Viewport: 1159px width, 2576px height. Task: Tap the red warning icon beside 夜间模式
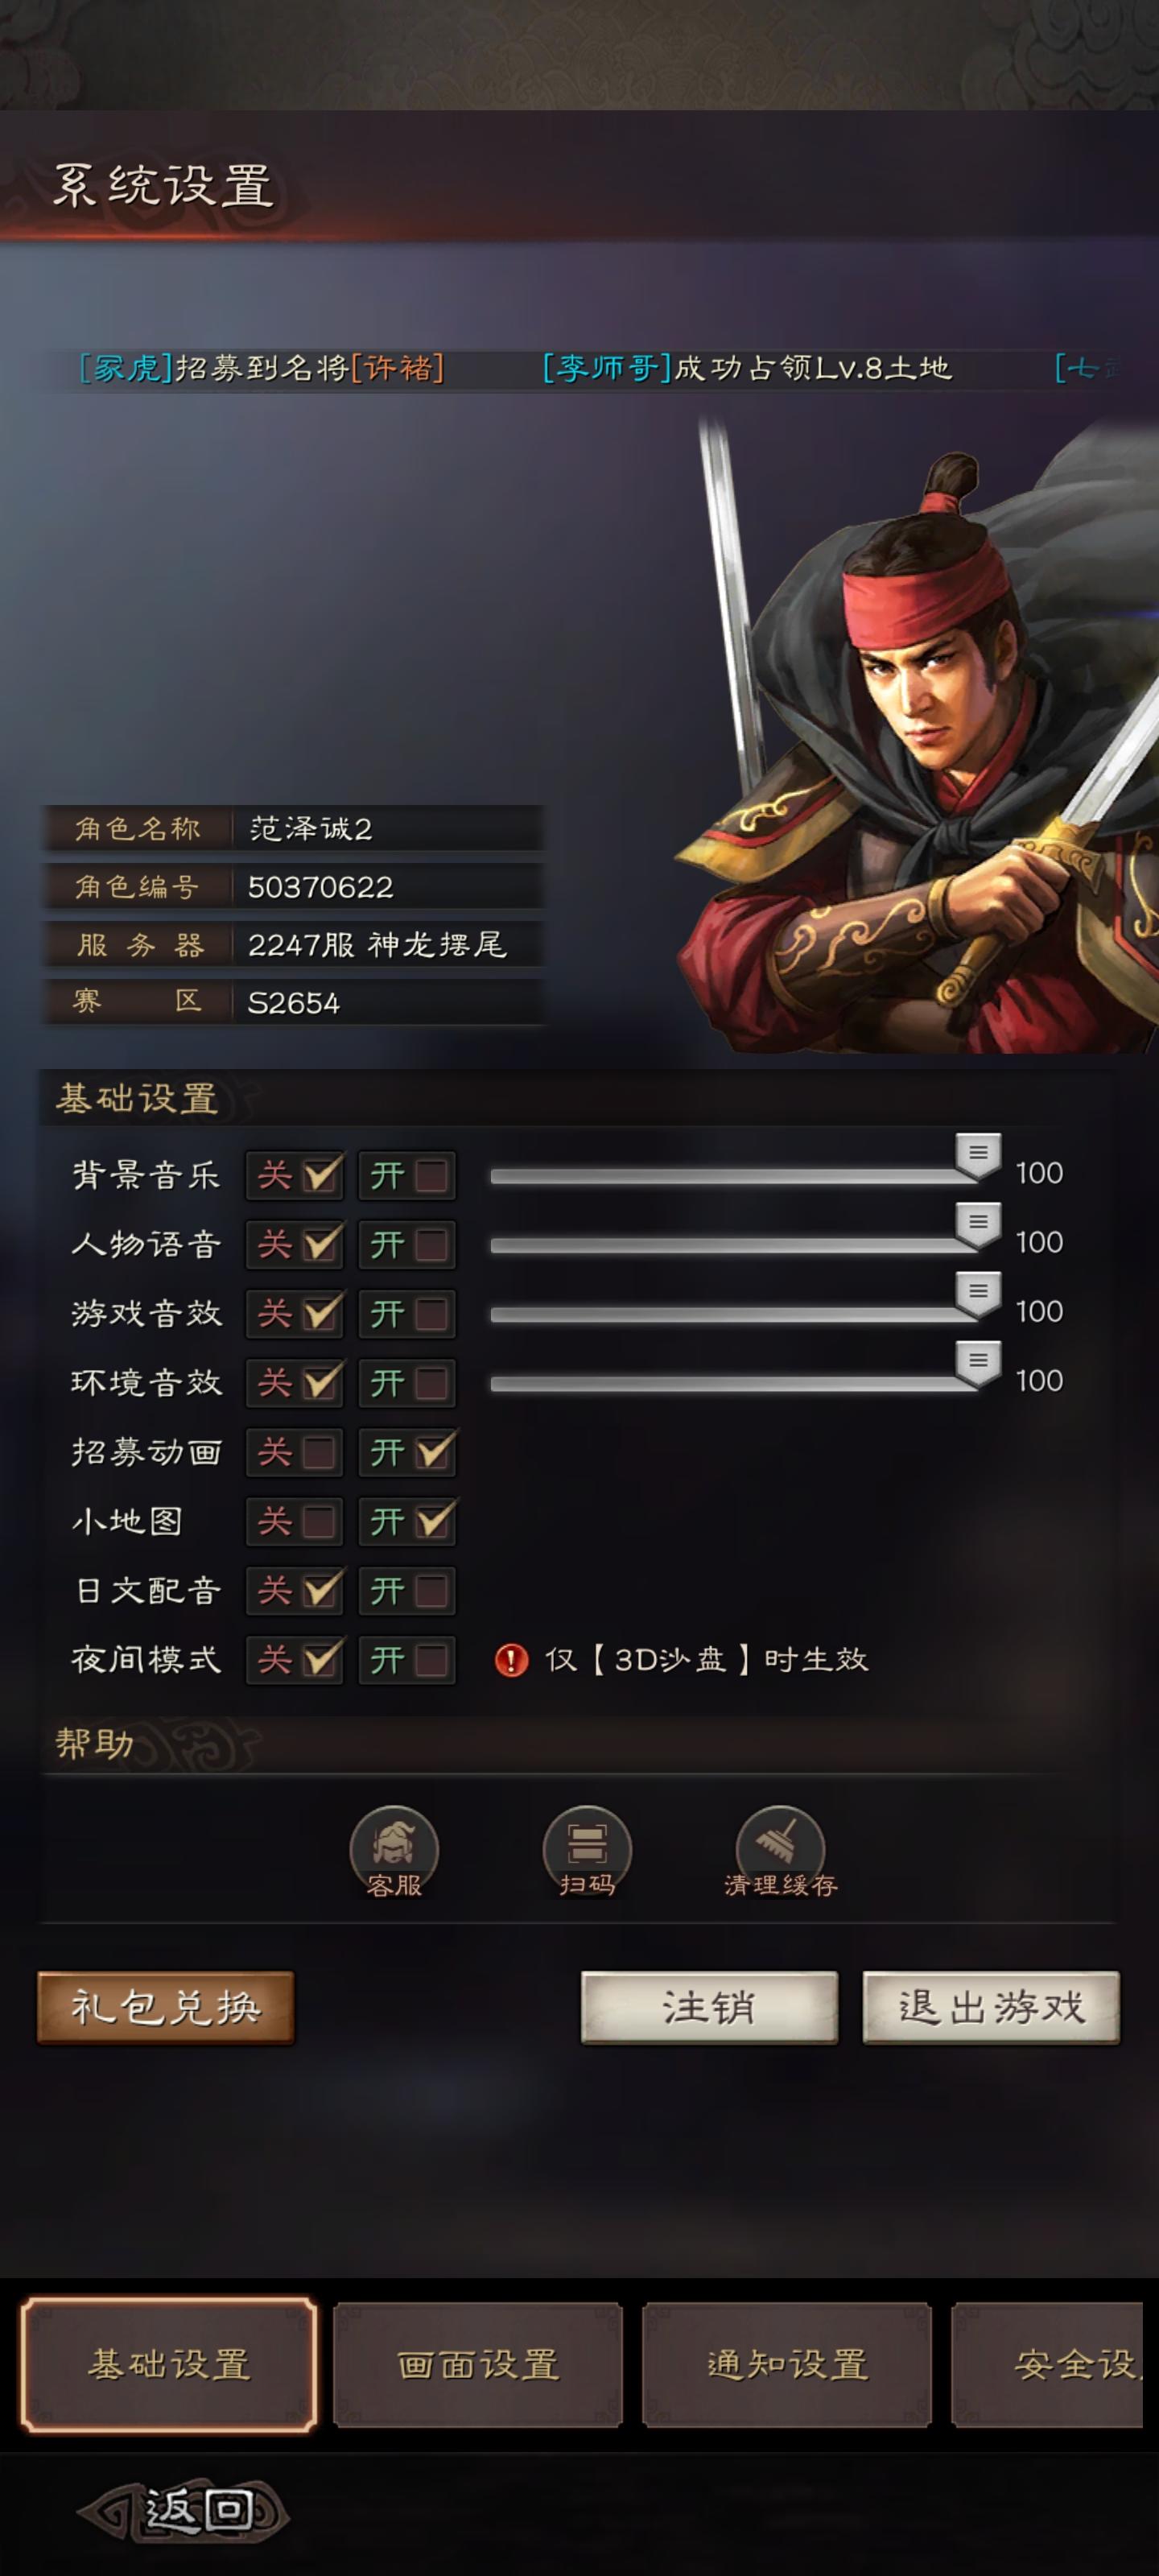pyautogui.click(x=511, y=1660)
